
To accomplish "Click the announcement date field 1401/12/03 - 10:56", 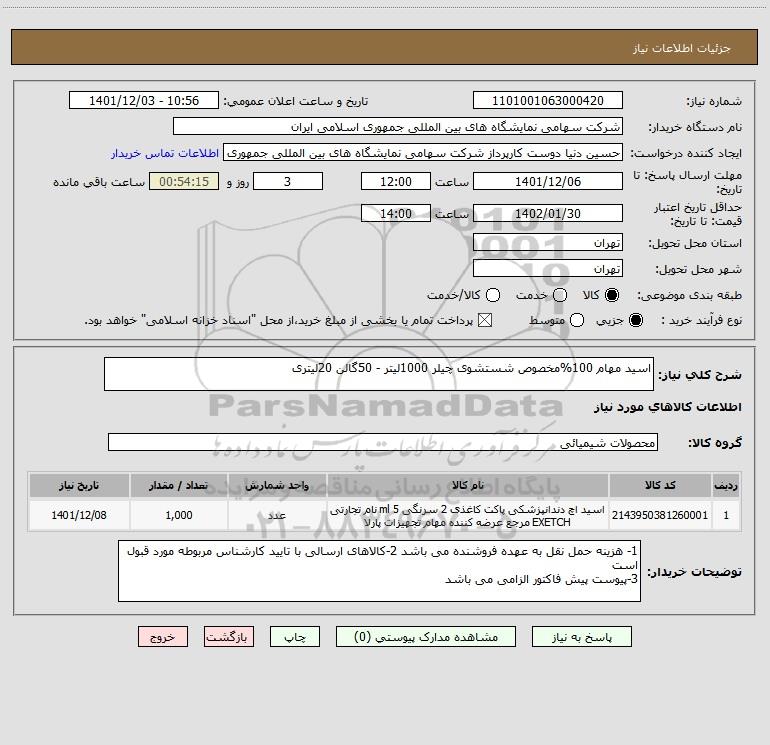I will coord(144,101).
